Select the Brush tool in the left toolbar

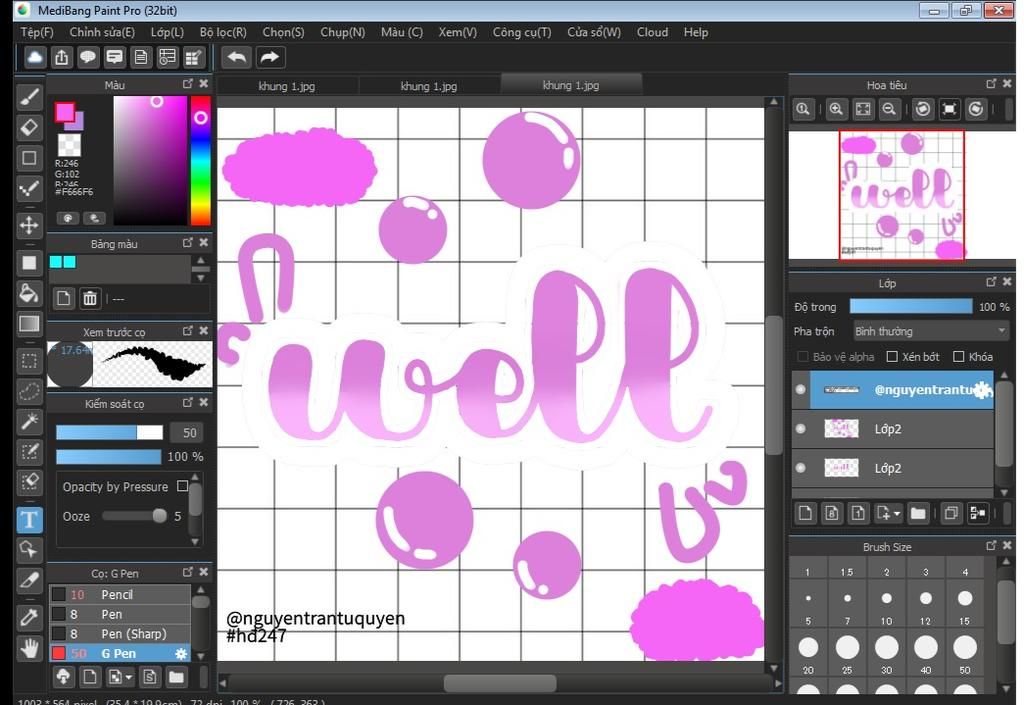(x=29, y=97)
